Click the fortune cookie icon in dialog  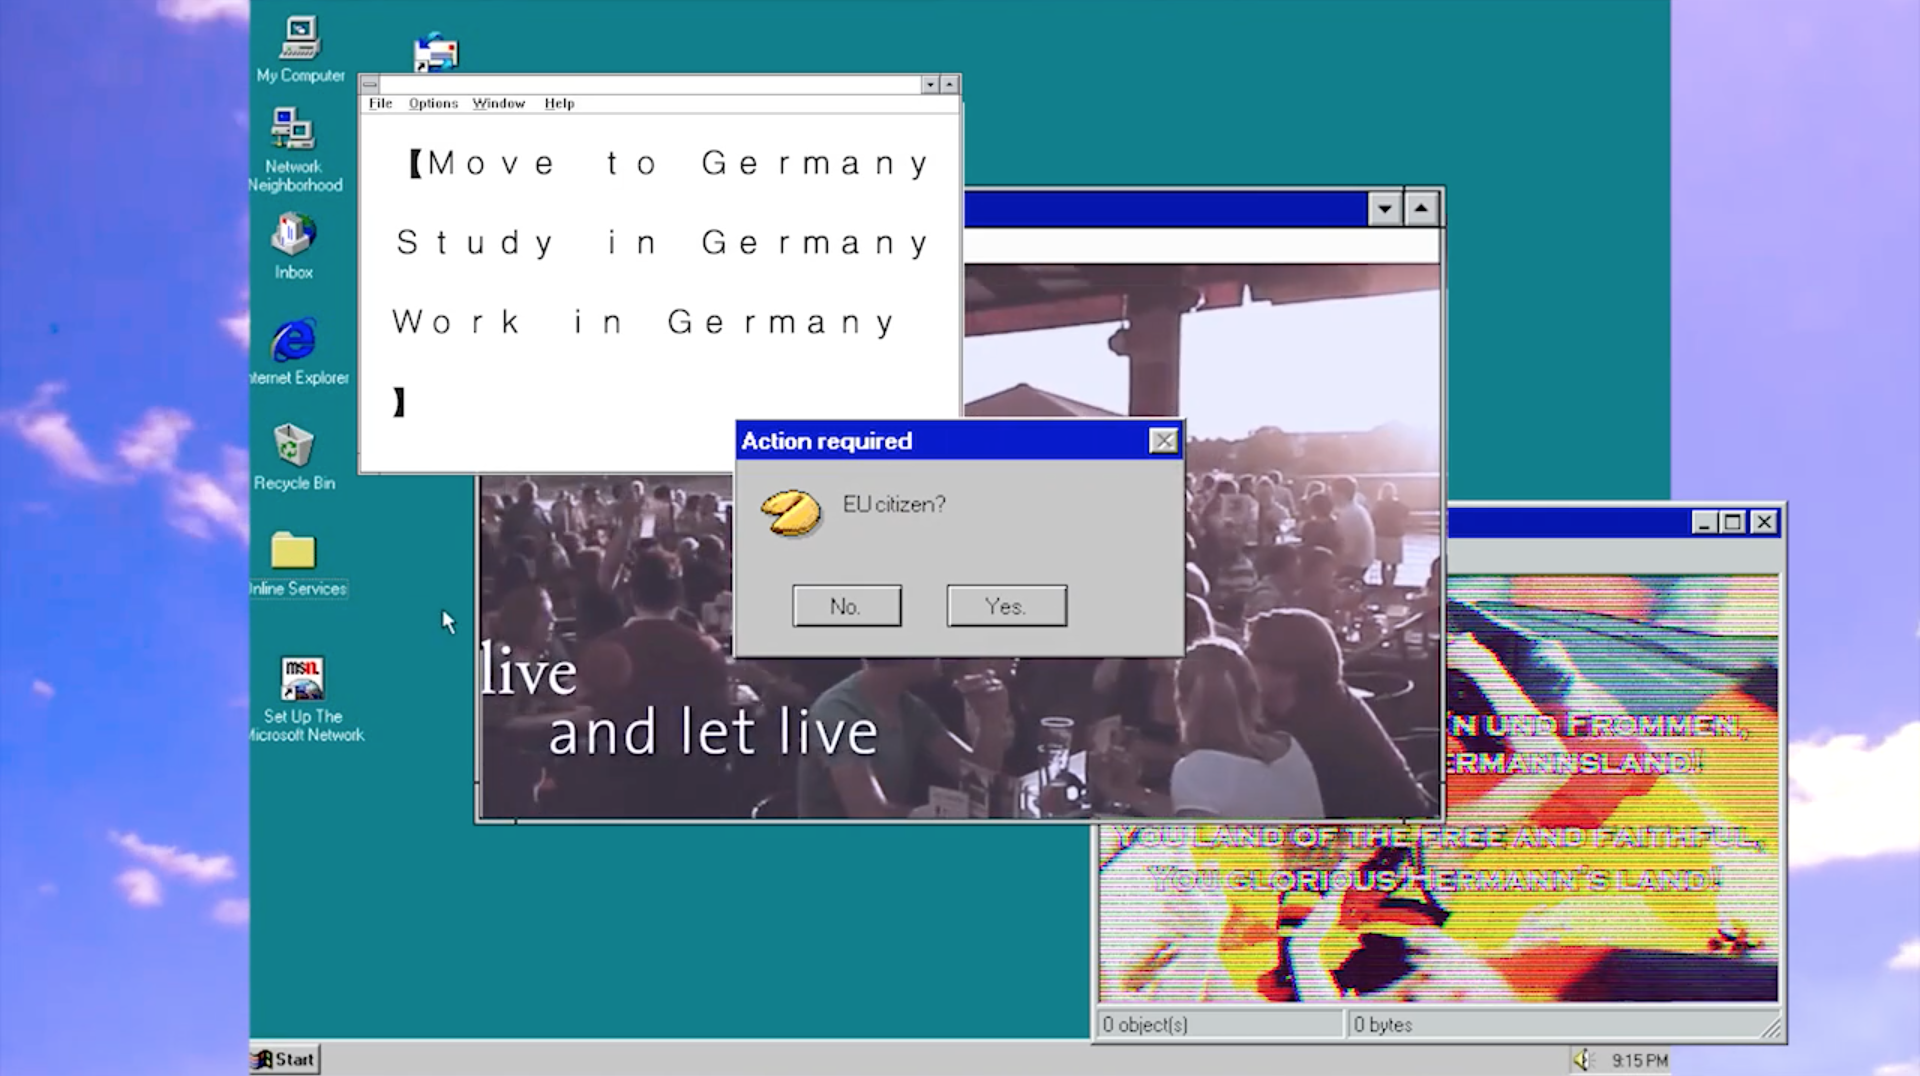791,513
